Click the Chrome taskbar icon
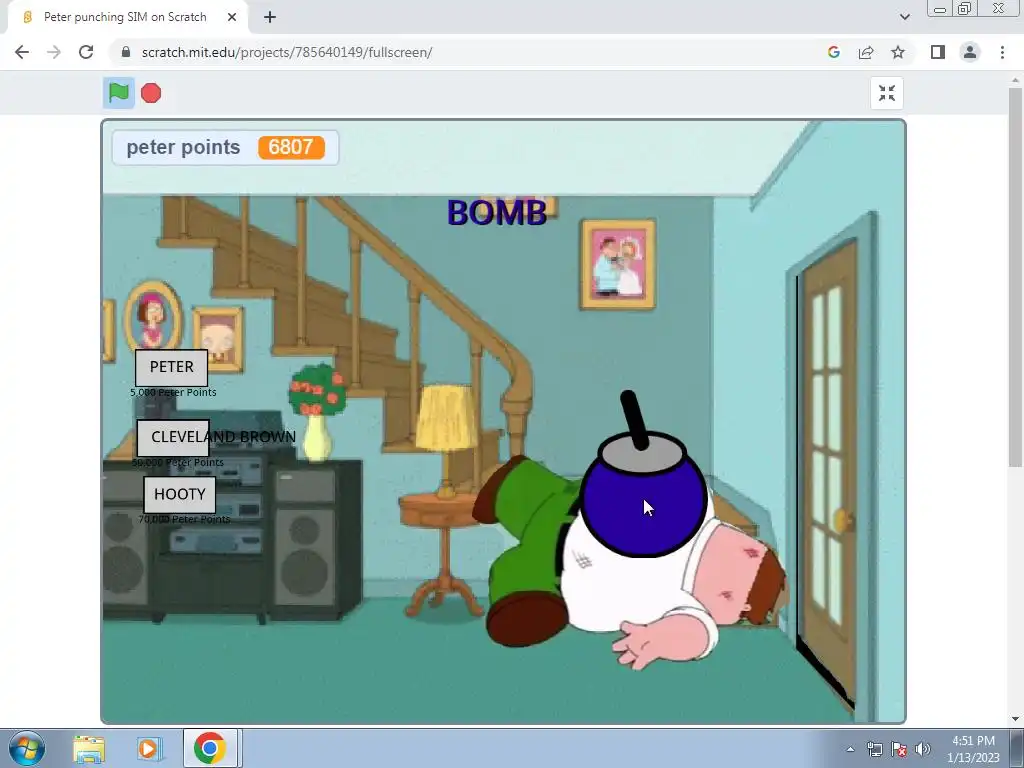This screenshot has width=1024, height=768. click(210, 748)
